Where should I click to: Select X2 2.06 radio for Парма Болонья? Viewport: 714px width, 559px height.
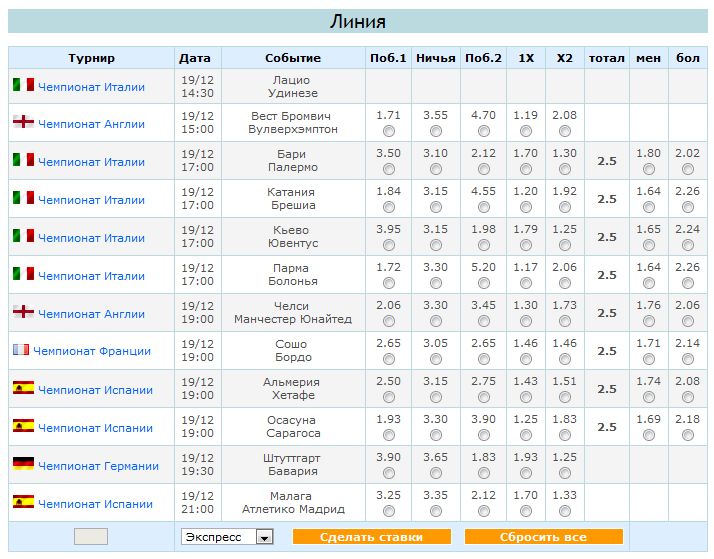point(565,284)
